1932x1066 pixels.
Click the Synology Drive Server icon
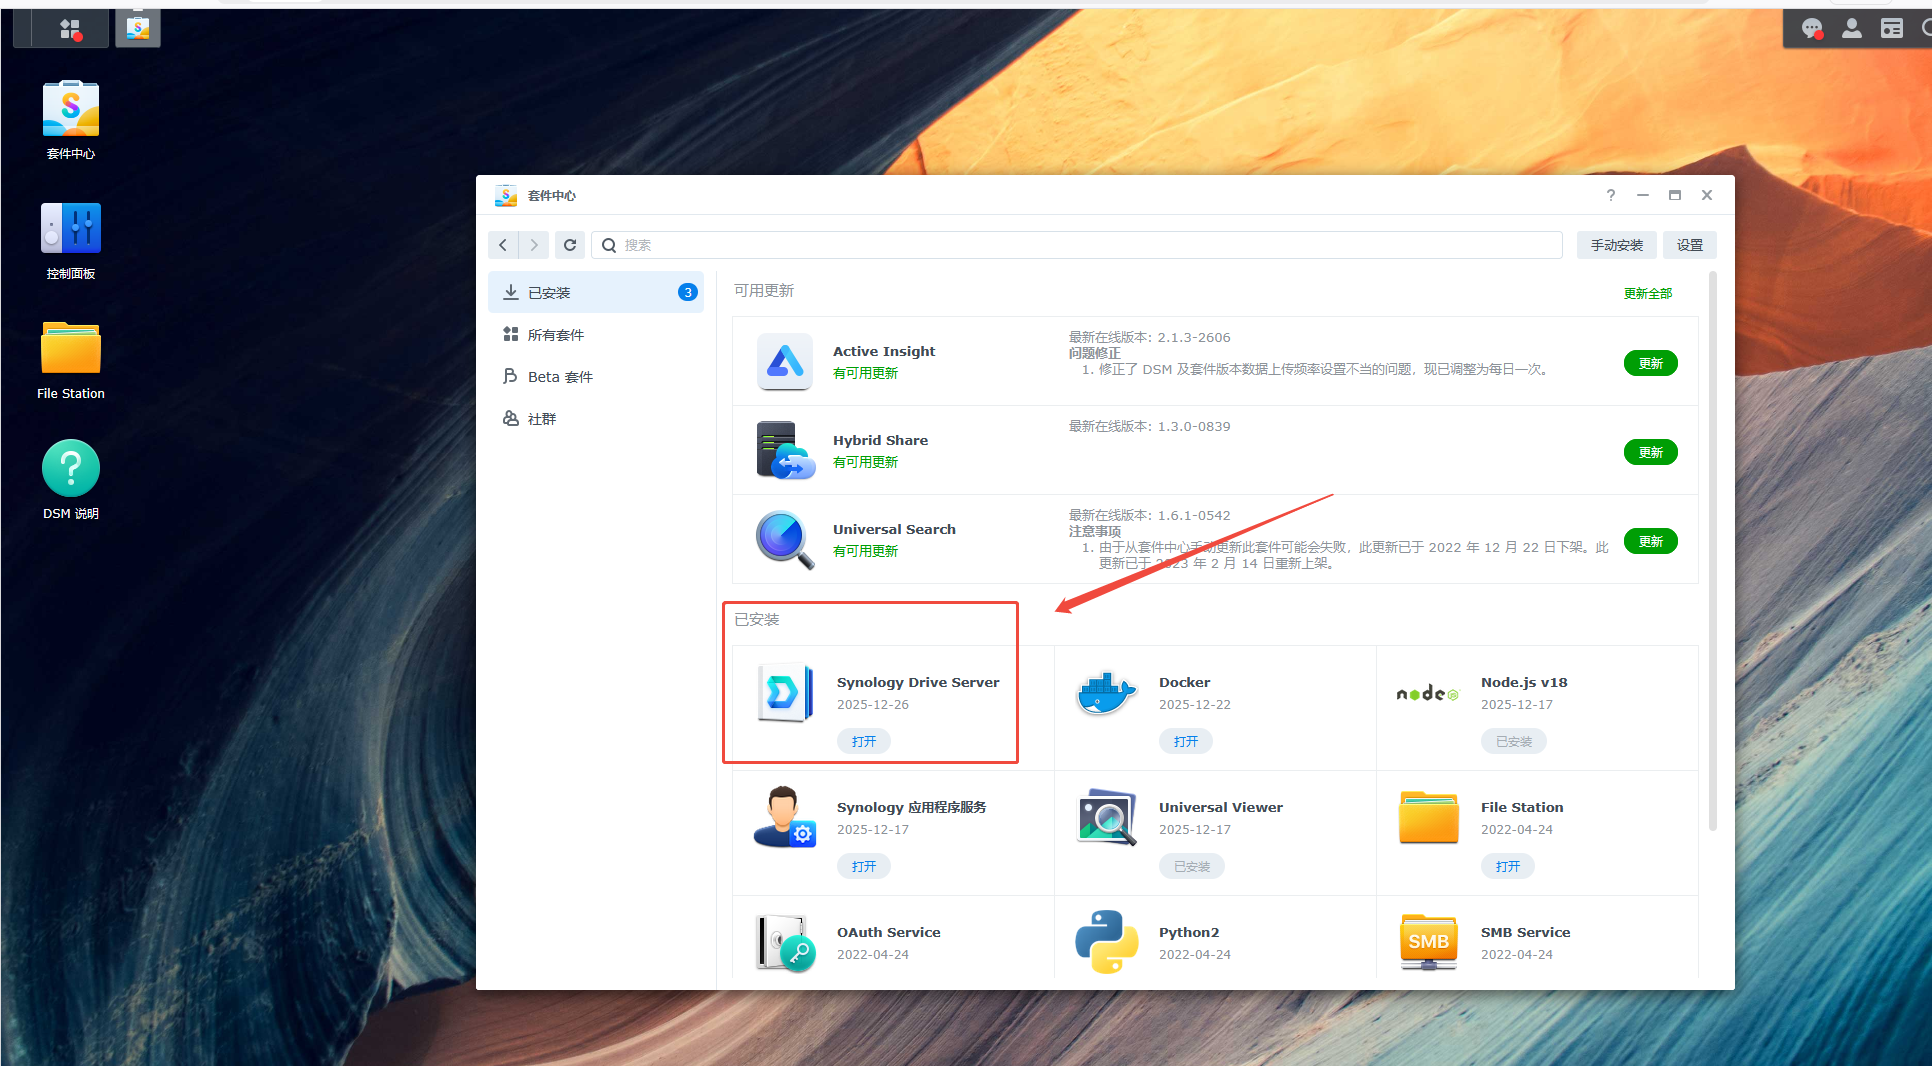(x=784, y=693)
